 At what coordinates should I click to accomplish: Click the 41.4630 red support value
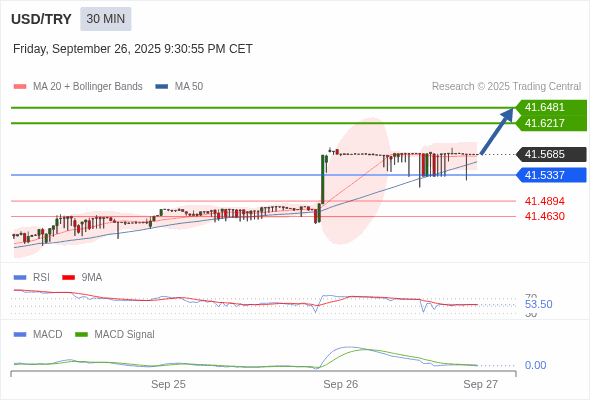(544, 216)
